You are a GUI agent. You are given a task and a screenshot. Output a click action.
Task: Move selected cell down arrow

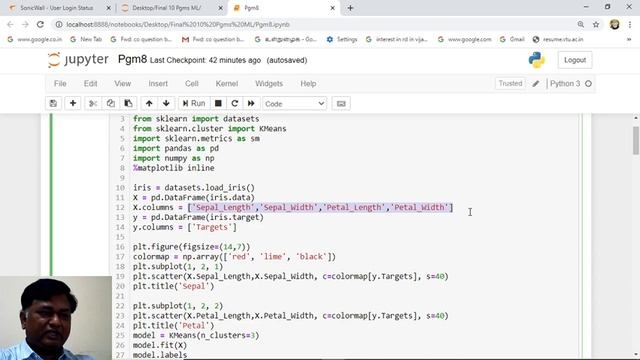166,104
